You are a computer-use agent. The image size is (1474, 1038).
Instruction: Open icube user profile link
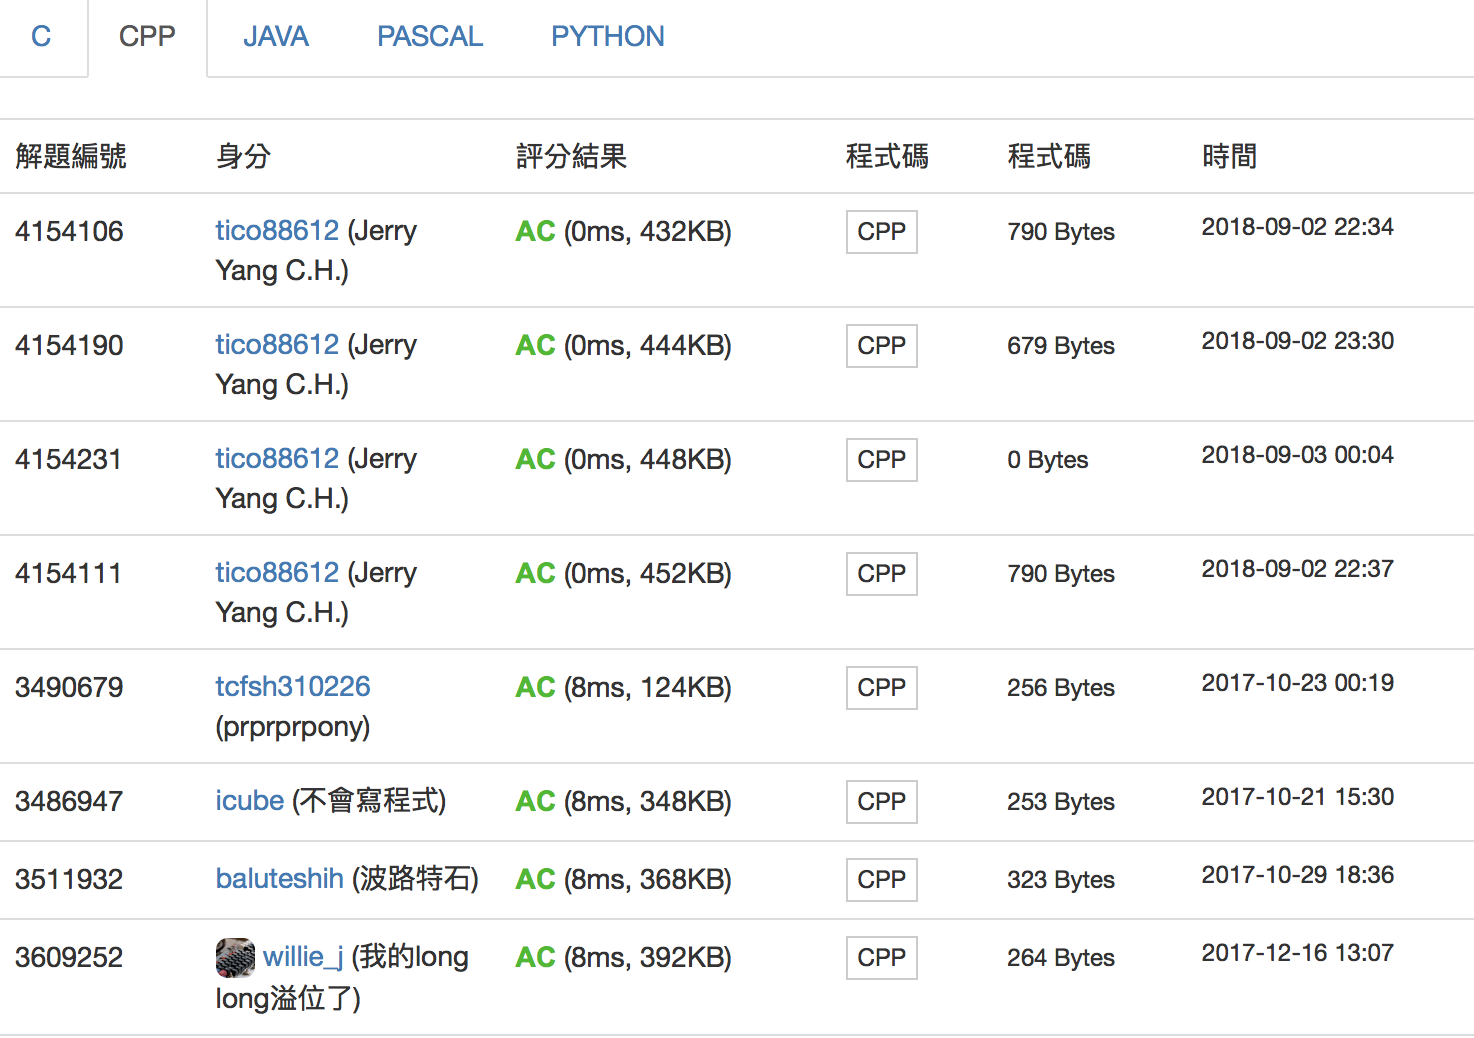(249, 801)
